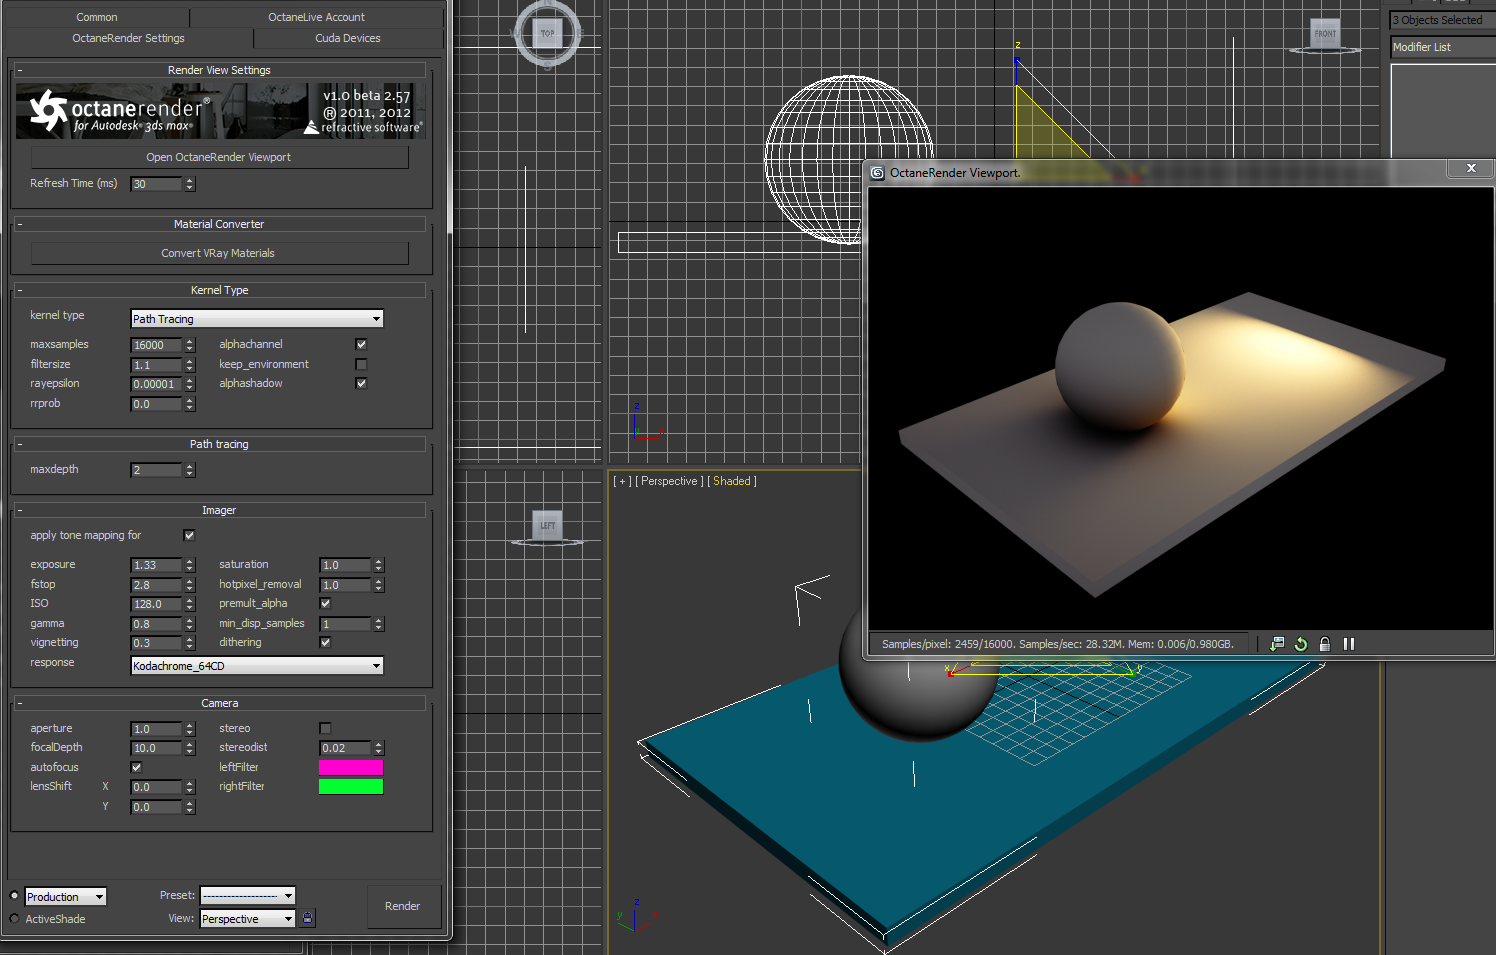Screen dimensions: 1496x955
Task: Click the maxdepth spinner arrows
Action: click(189, 470)
